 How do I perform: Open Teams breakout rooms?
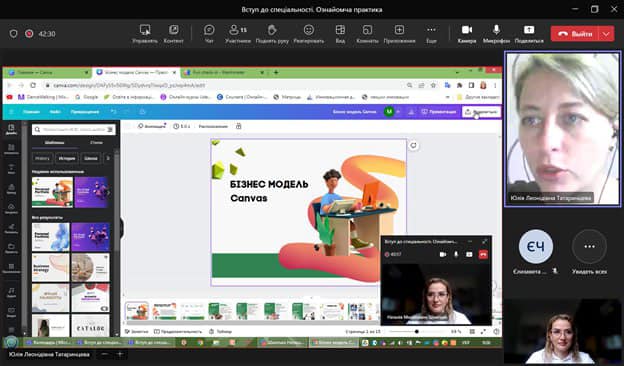tap(367, 34)
